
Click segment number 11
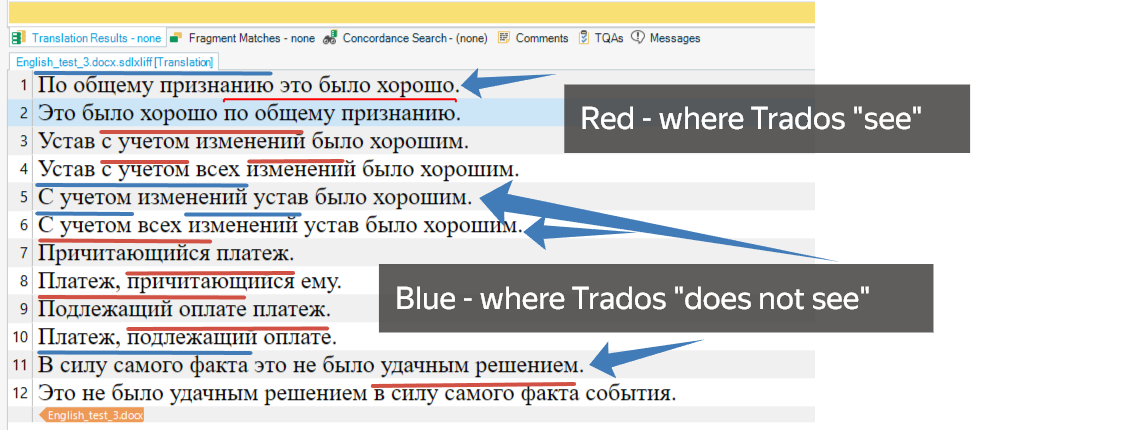point(22,365)
